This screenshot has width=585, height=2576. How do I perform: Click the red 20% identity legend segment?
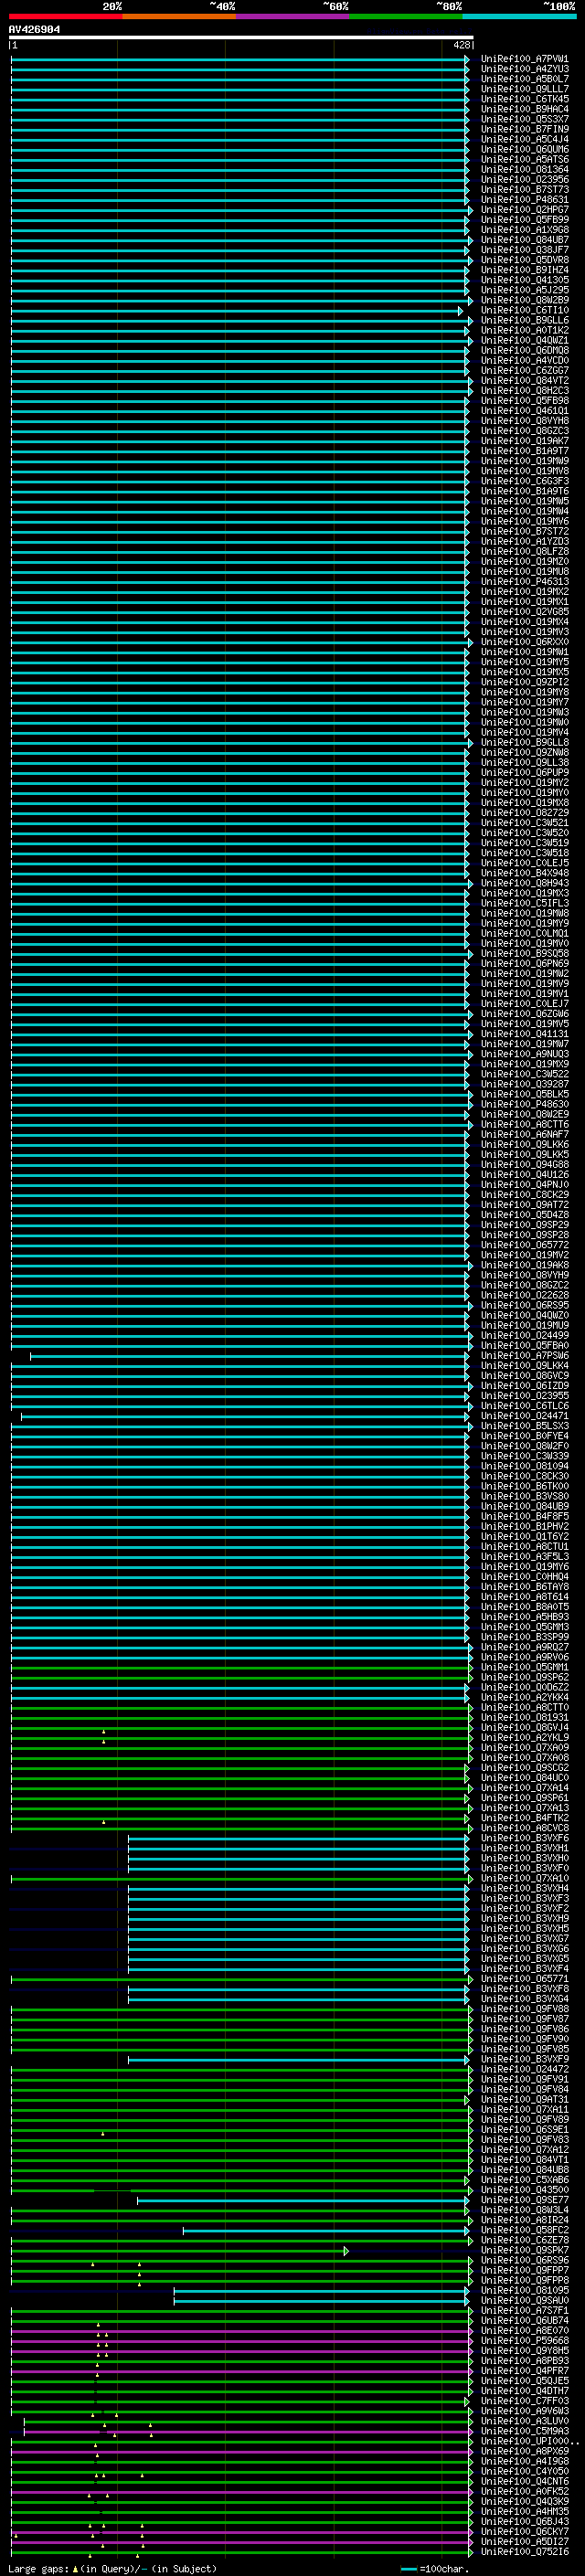click(65, 16)
